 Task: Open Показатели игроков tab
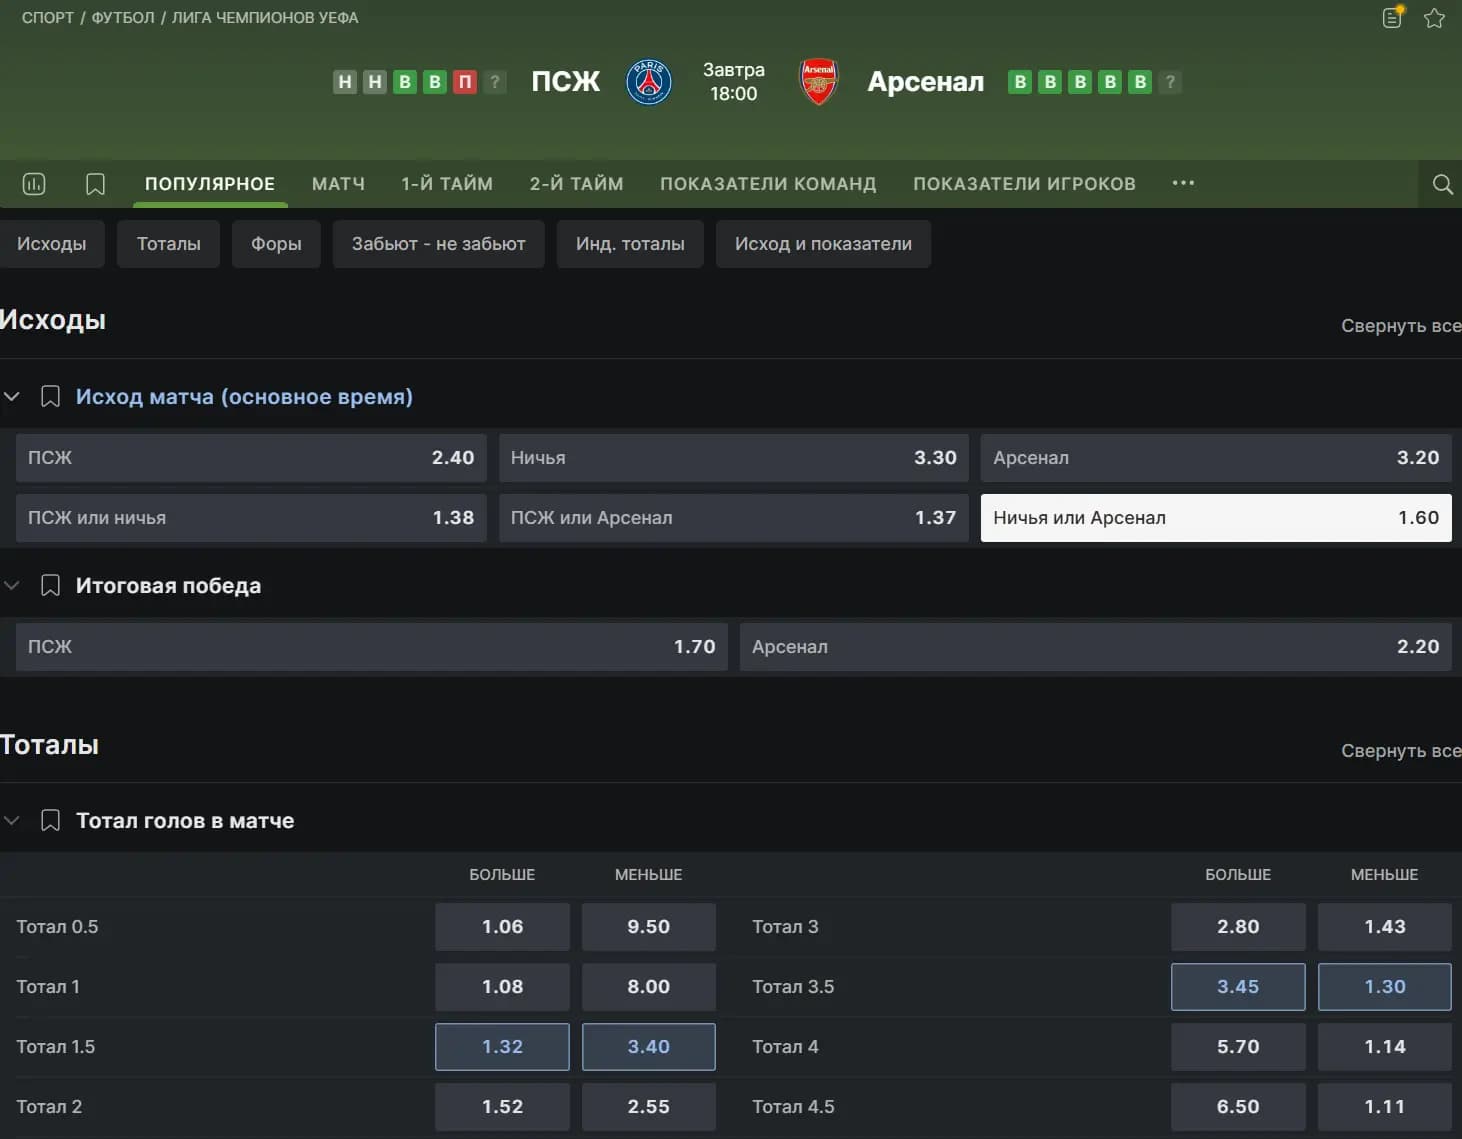click(1024, 184)
